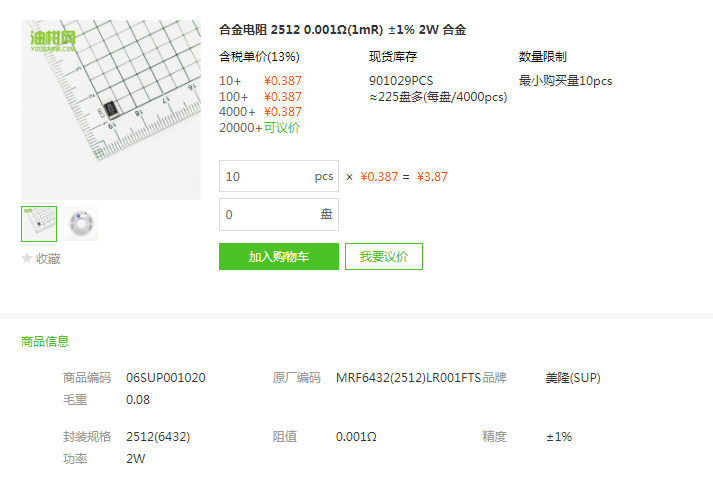Click the reel (盘) quantity input field
The width and height of the screenshot is (713, 481).
[x=279, y=214]
